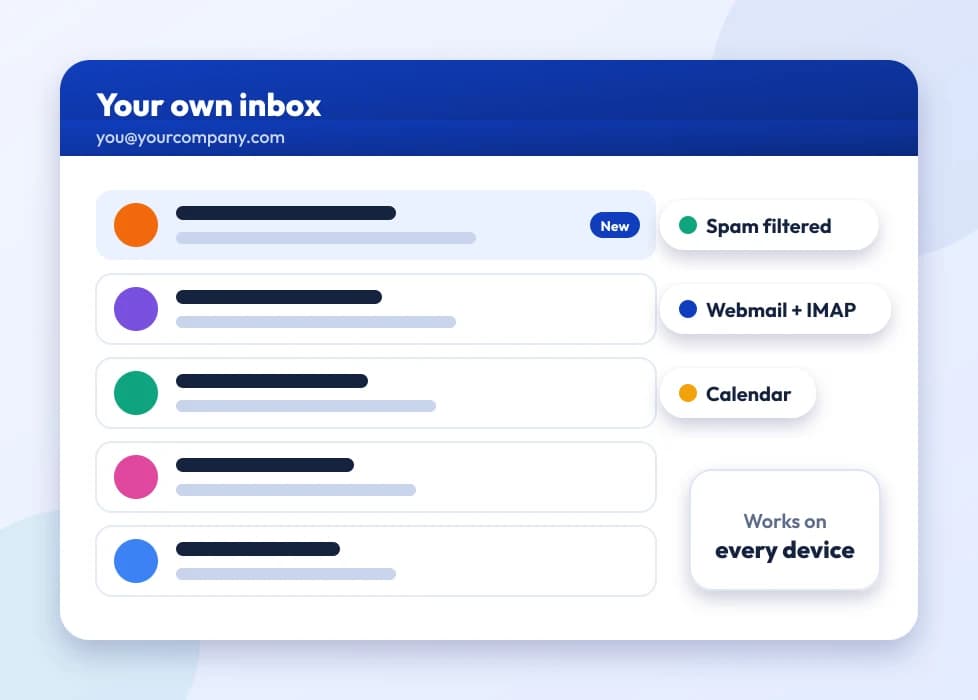Click the pink sender avatar
The image size is (978, 700).
pos(136,477)
